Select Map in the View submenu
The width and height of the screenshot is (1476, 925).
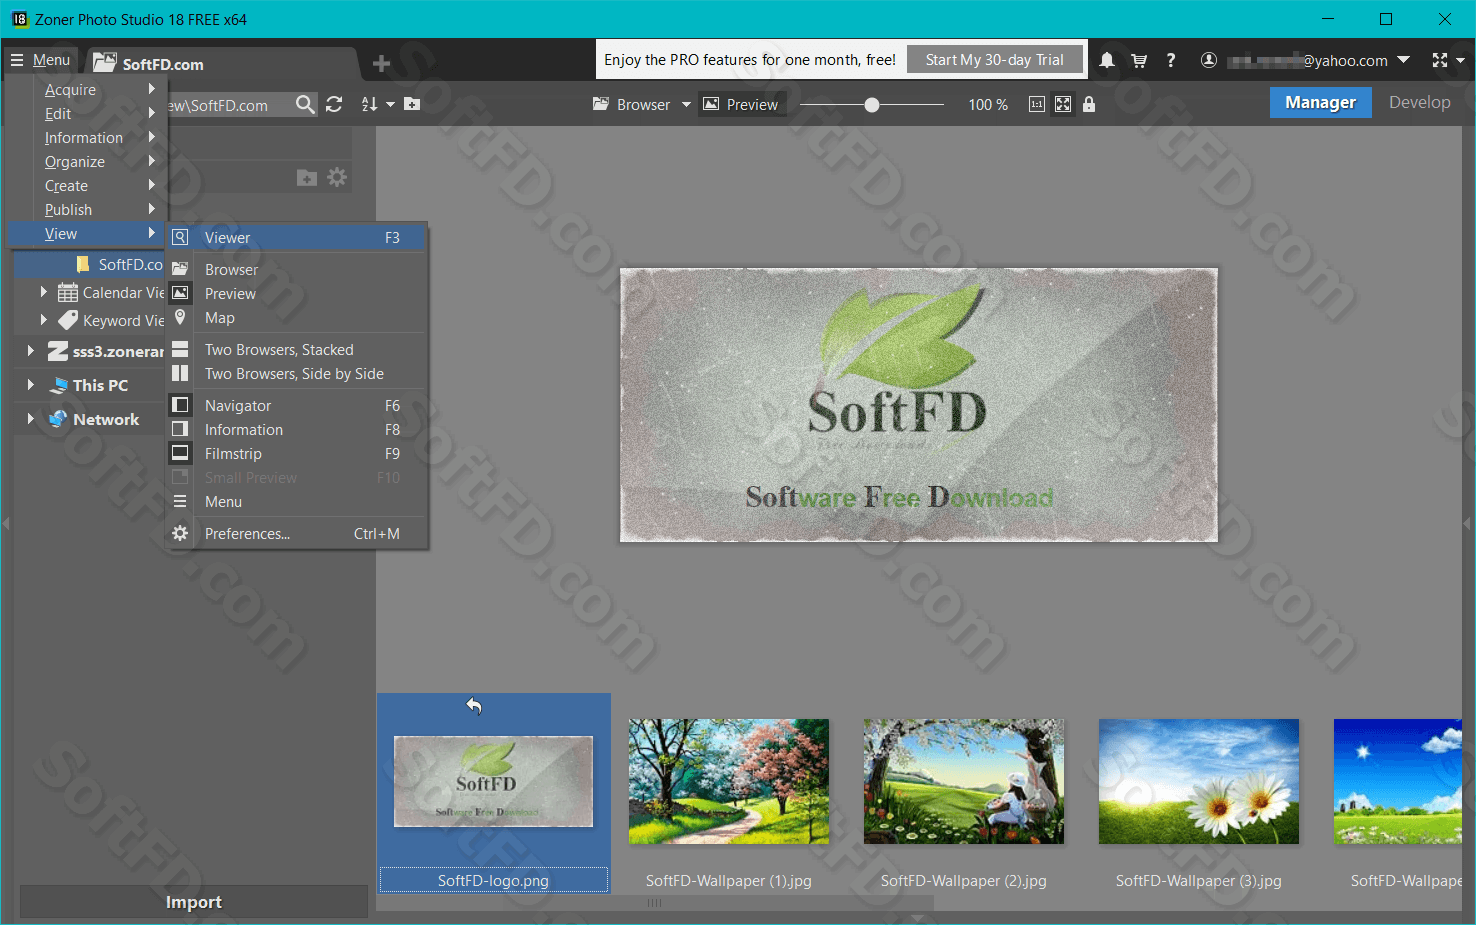tap(297, 317)
